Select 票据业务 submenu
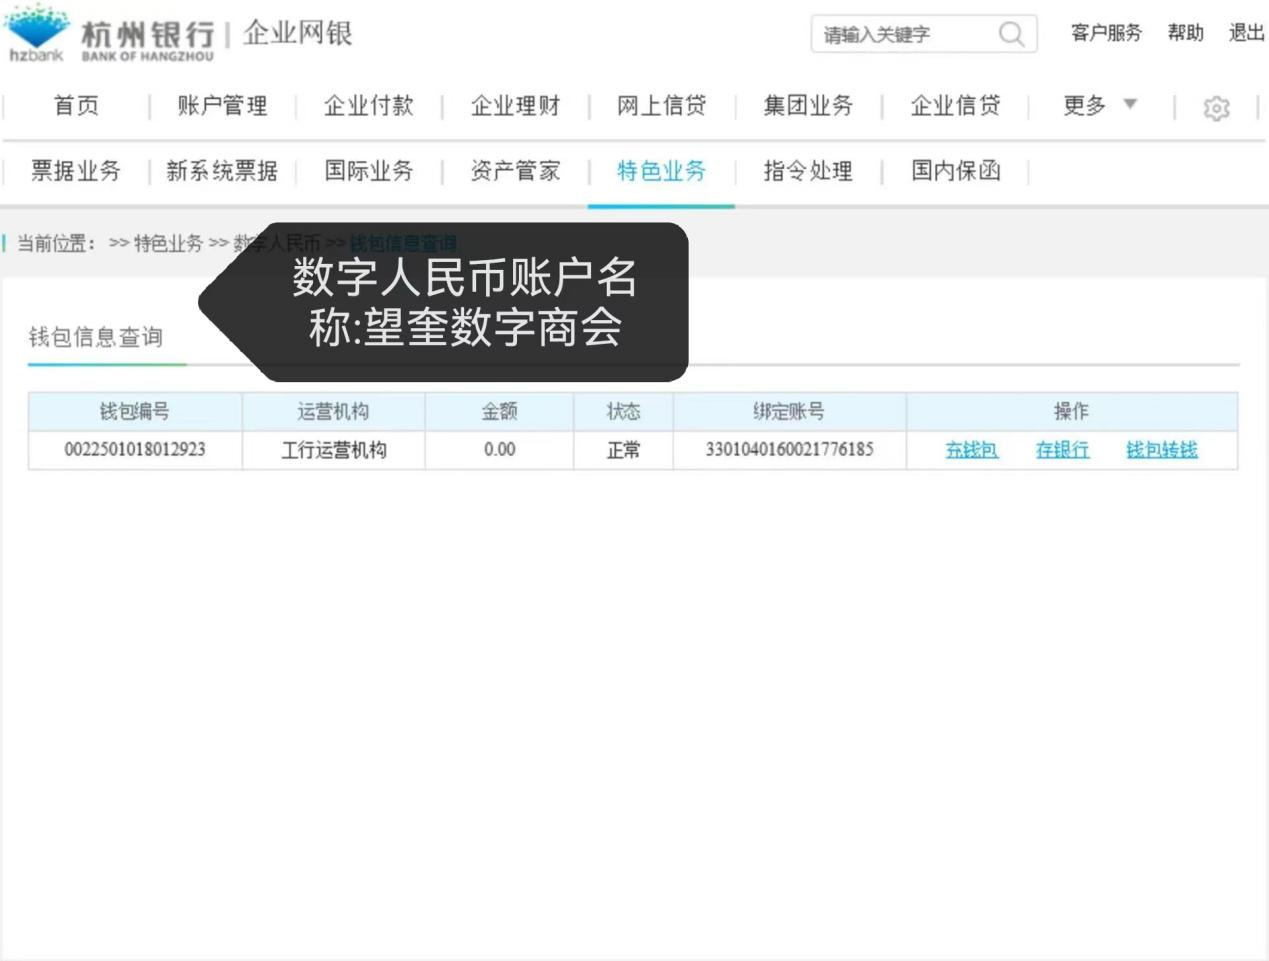This screenshot has height=961, width=1269. point(76,171)
